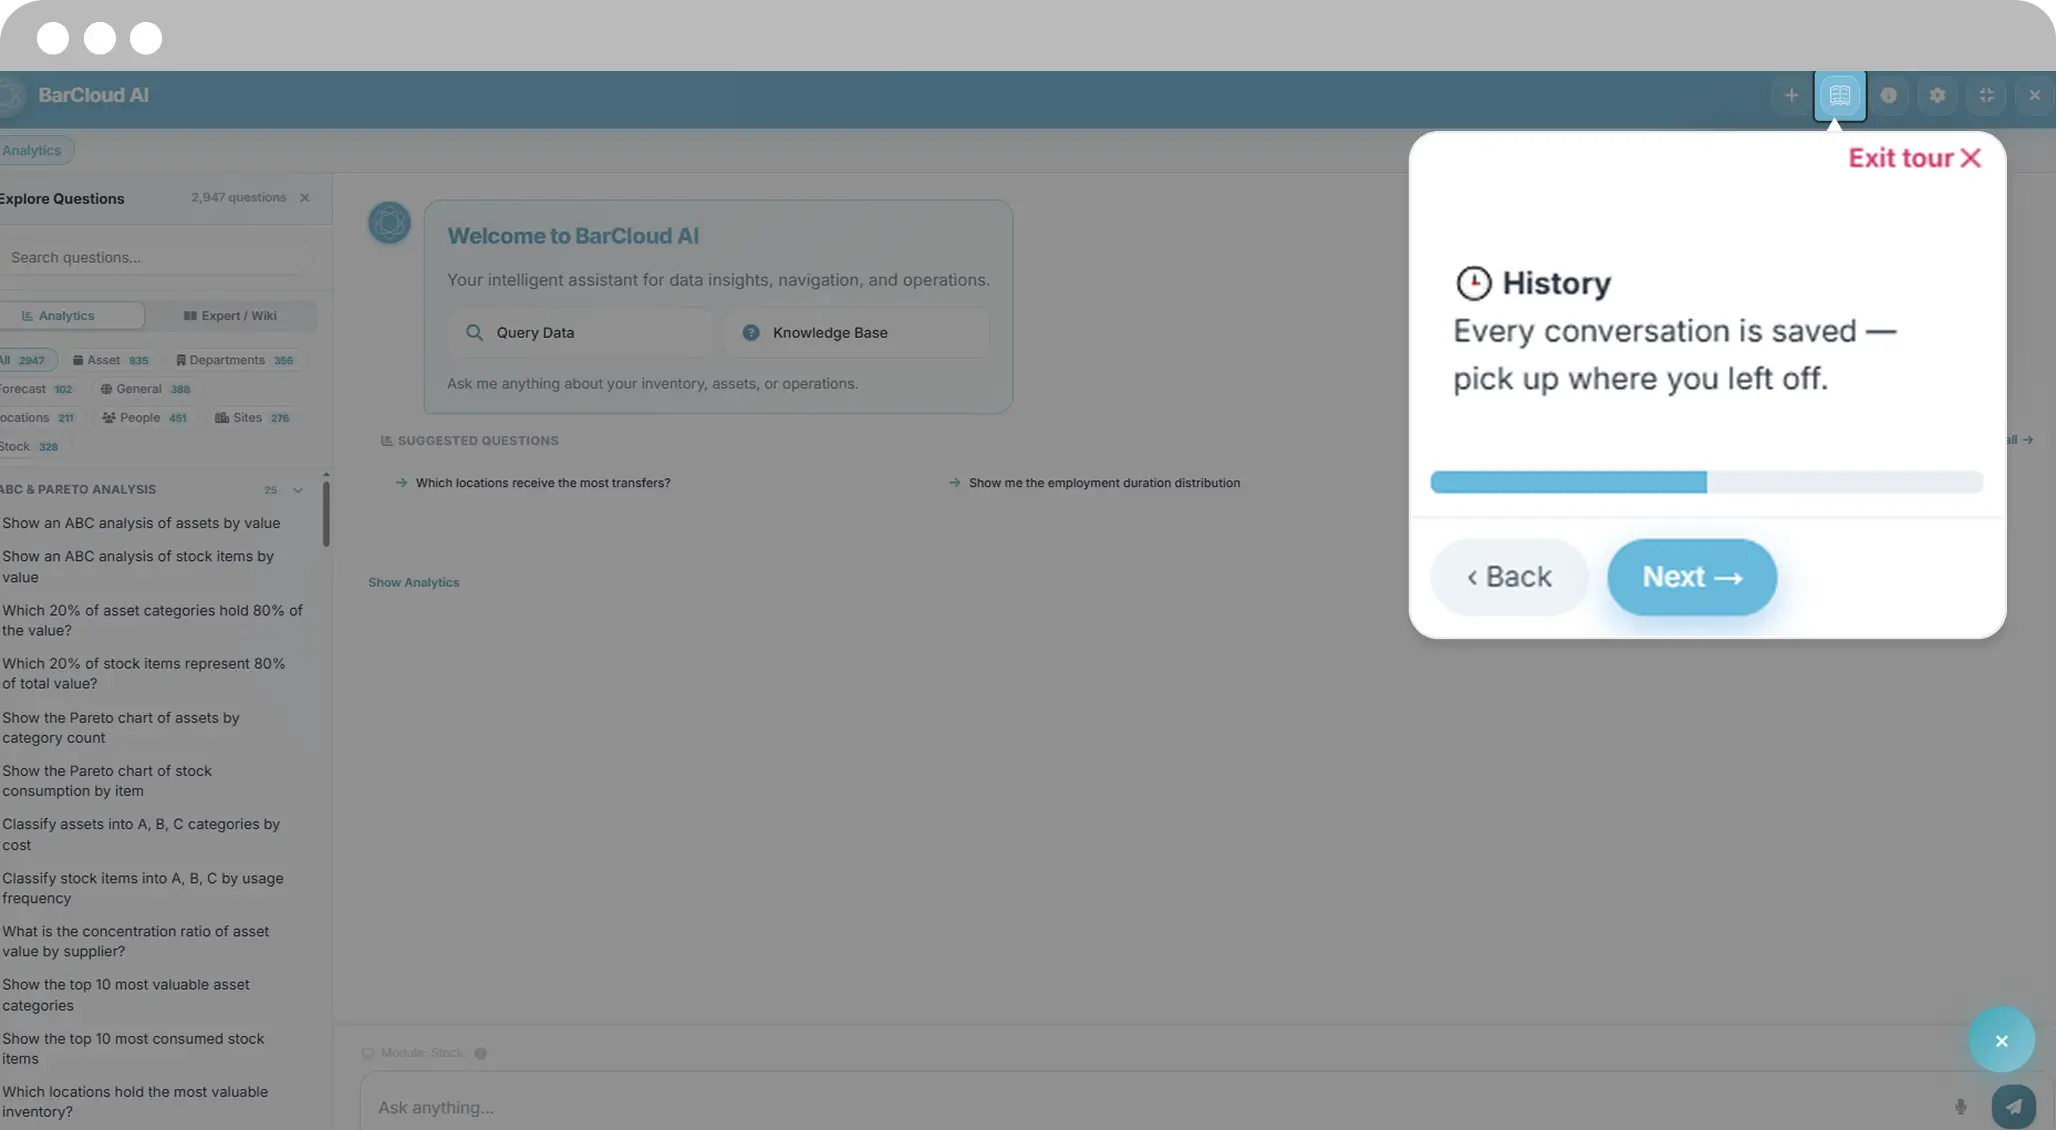Select 'Show the Pareto chart of assets by category count'
The height and width of the screenshot is (1131, 2057).
(x=121, y=728)
